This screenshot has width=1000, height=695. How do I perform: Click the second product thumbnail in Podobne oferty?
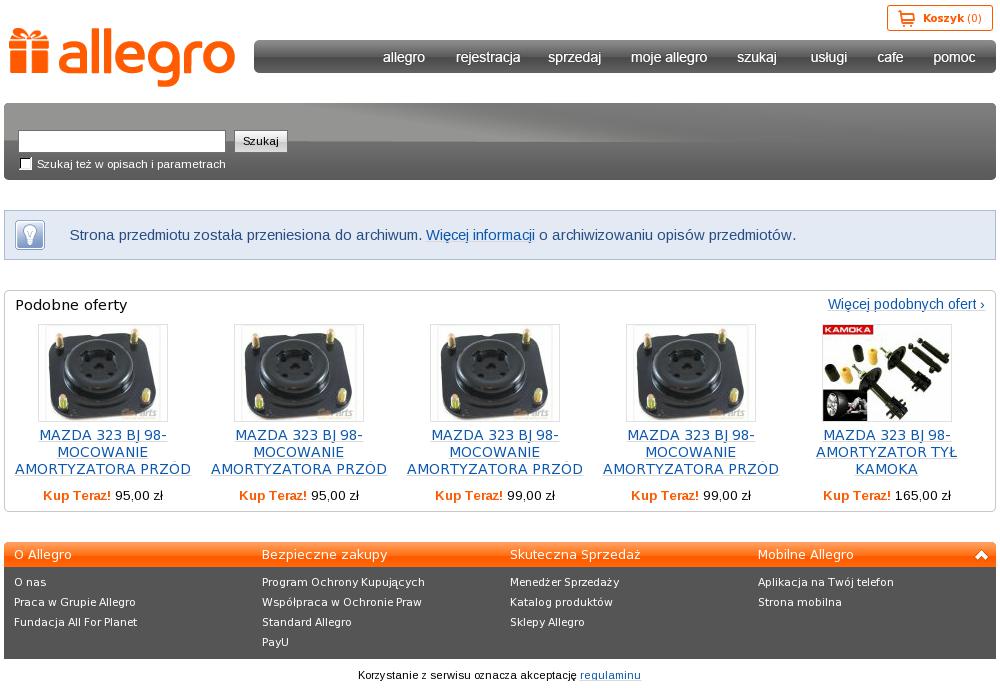299,373
